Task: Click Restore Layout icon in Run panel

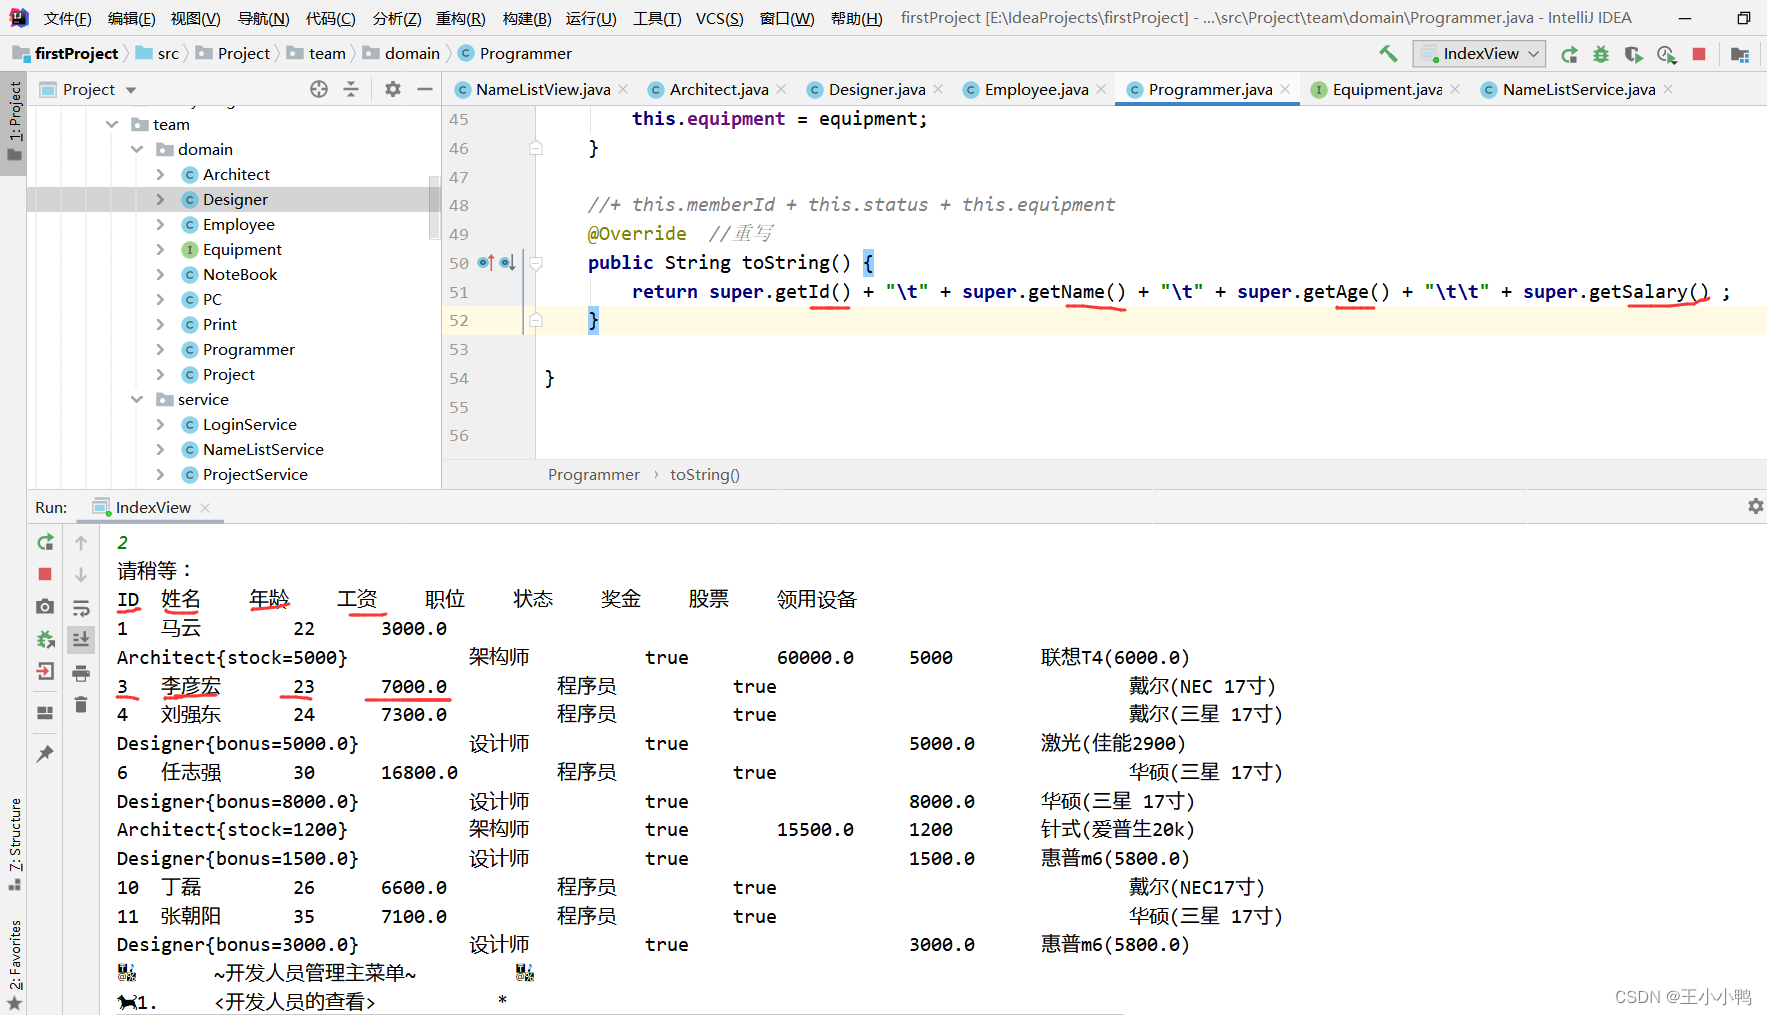Action: (x=45, y=713)
